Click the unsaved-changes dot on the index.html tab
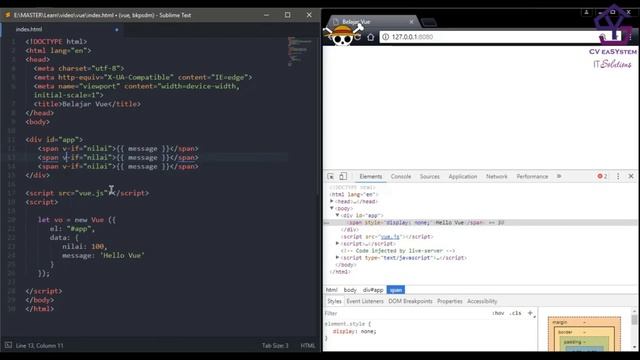The image size is (640, 360). (117, 29)
